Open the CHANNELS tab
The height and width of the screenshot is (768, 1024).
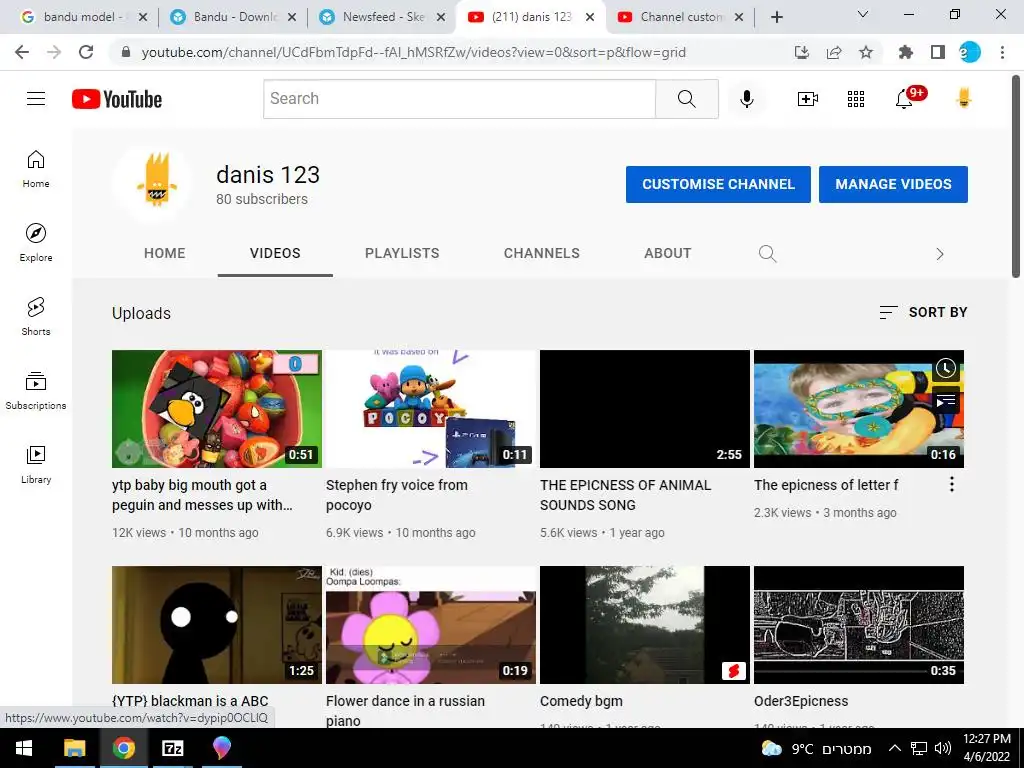click(541, 253)
